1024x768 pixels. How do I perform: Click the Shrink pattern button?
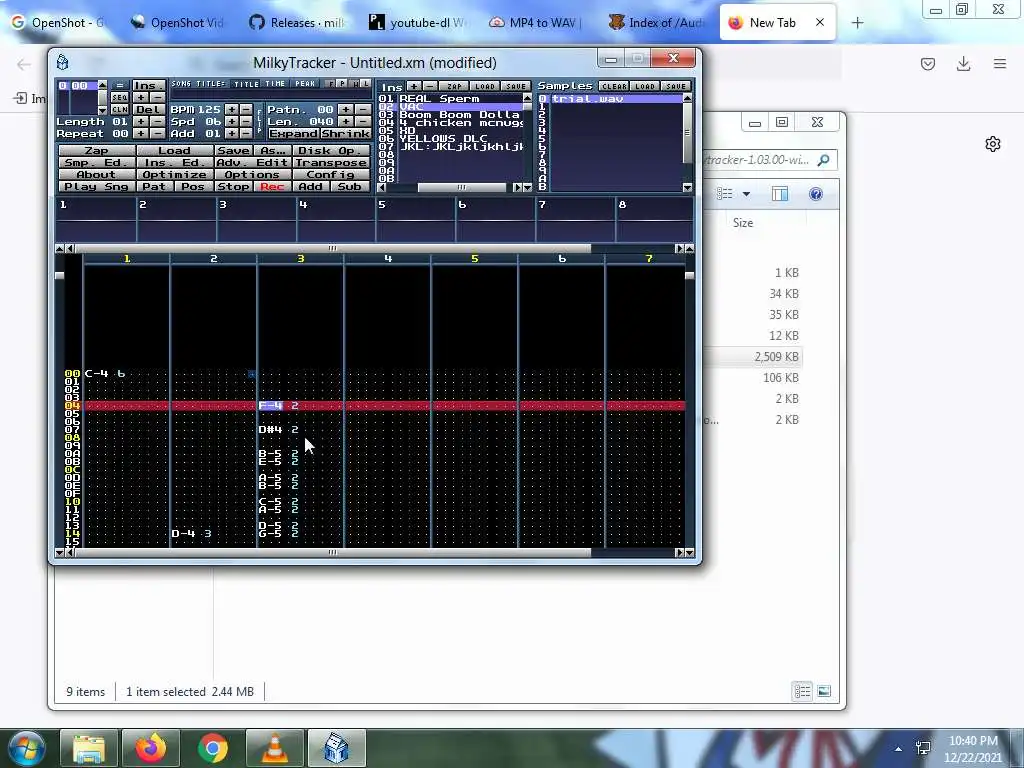345,133
